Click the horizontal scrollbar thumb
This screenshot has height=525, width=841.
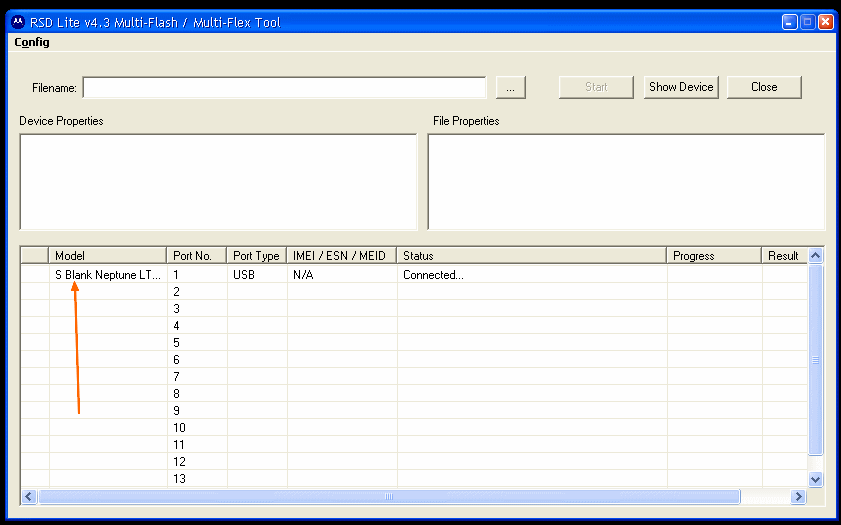pyautogui.click(x=389, y=497)
